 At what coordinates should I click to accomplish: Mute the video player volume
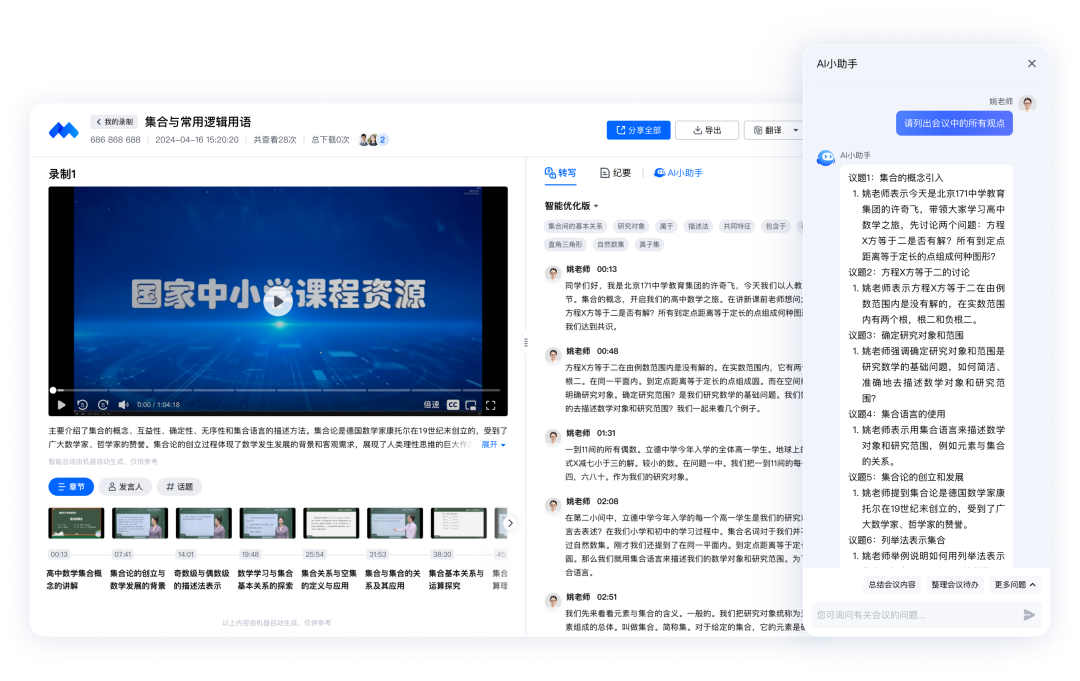click(x=122, y=405)
